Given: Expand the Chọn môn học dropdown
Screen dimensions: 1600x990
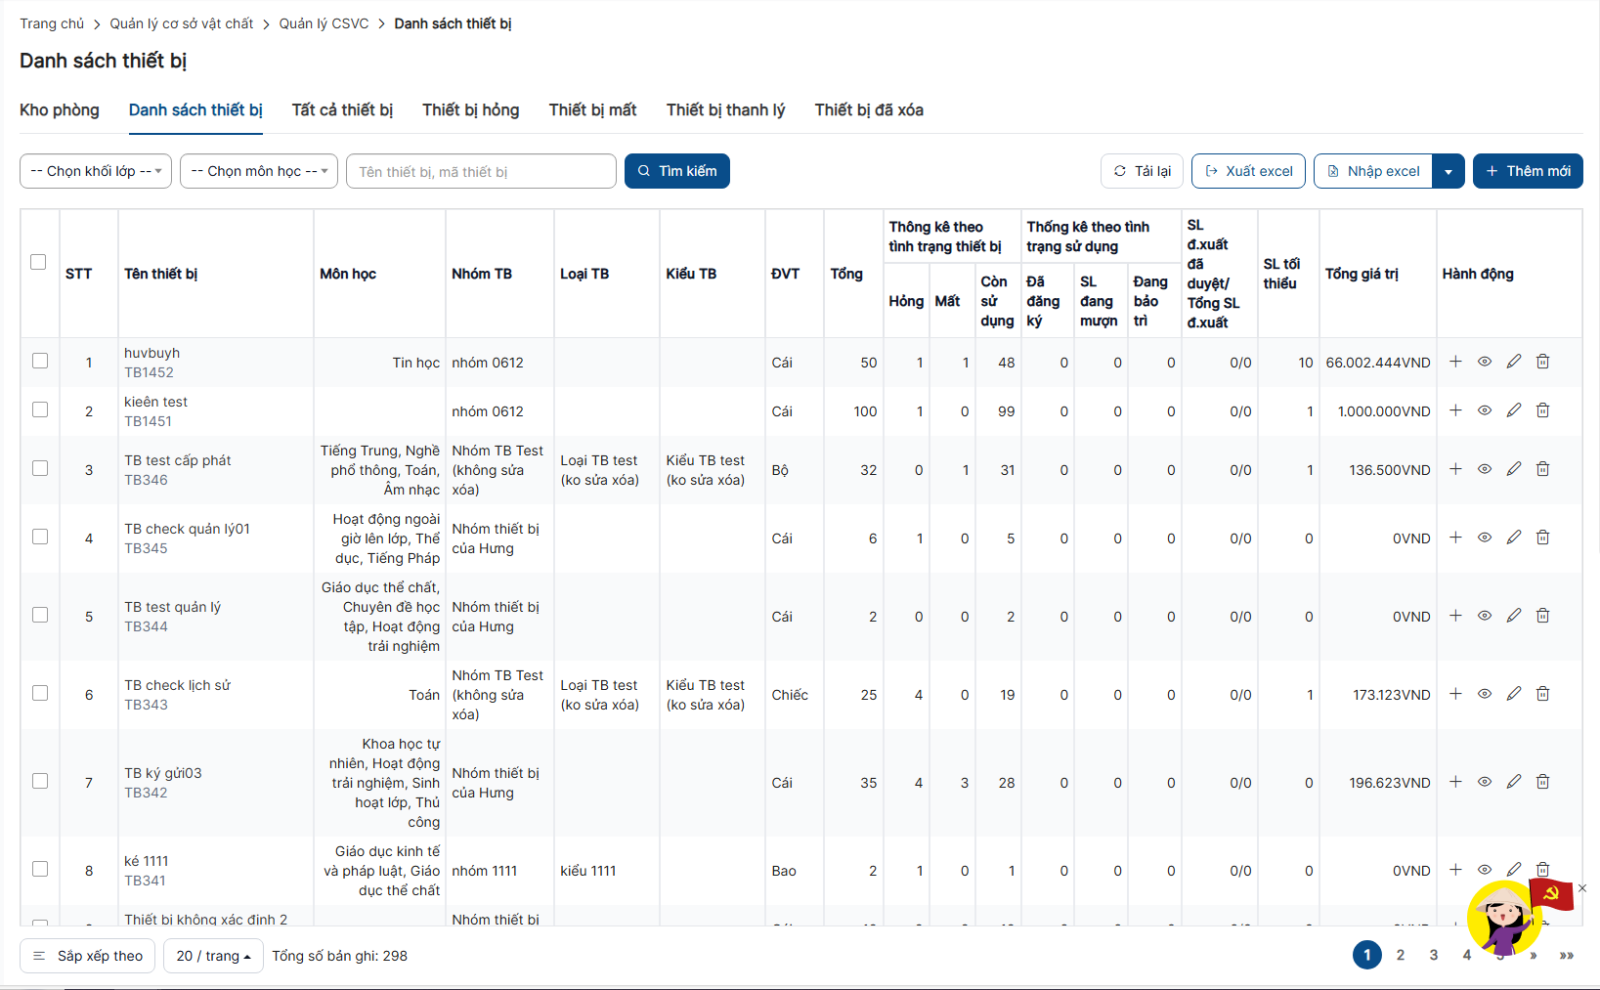Looking at the screenshot, I should pyautogui.click(x=259, y=171).
